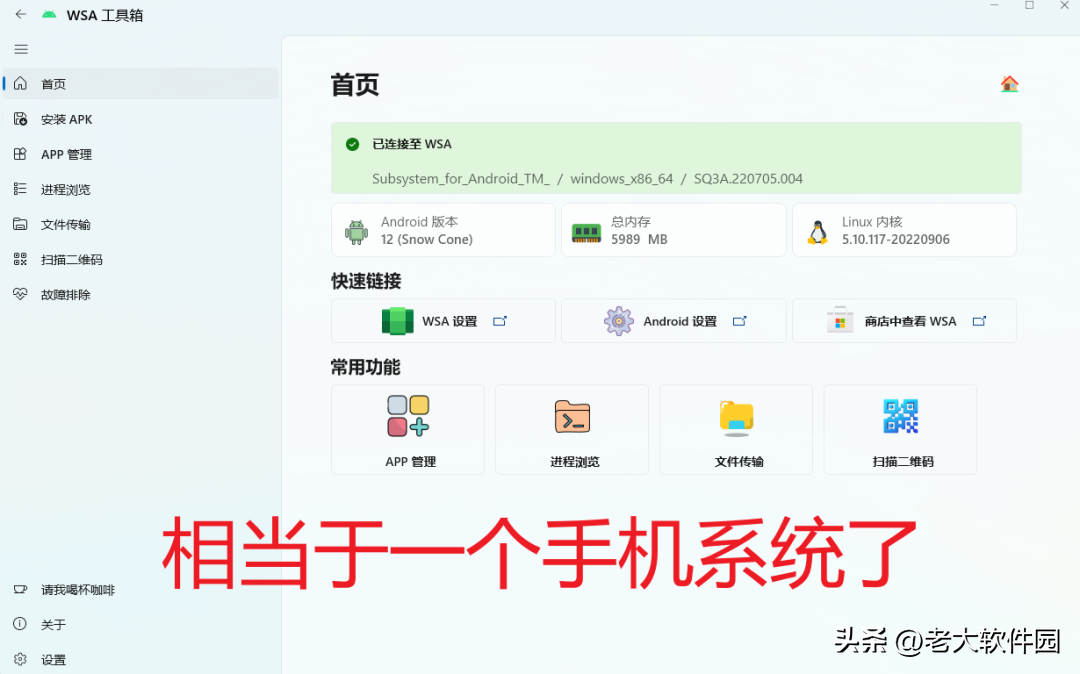
Task: Click the folder icon beside 文件传输 in the sidebar
Action: coord(20,224)
